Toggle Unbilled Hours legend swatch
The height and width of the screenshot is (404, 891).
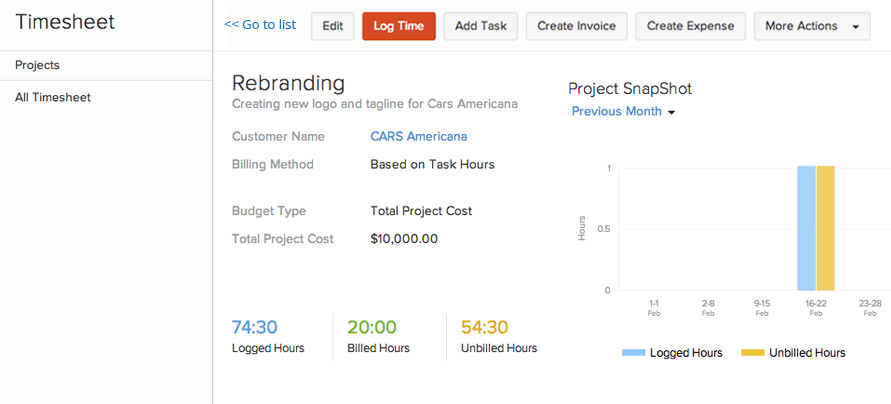(x=753, y=353)
